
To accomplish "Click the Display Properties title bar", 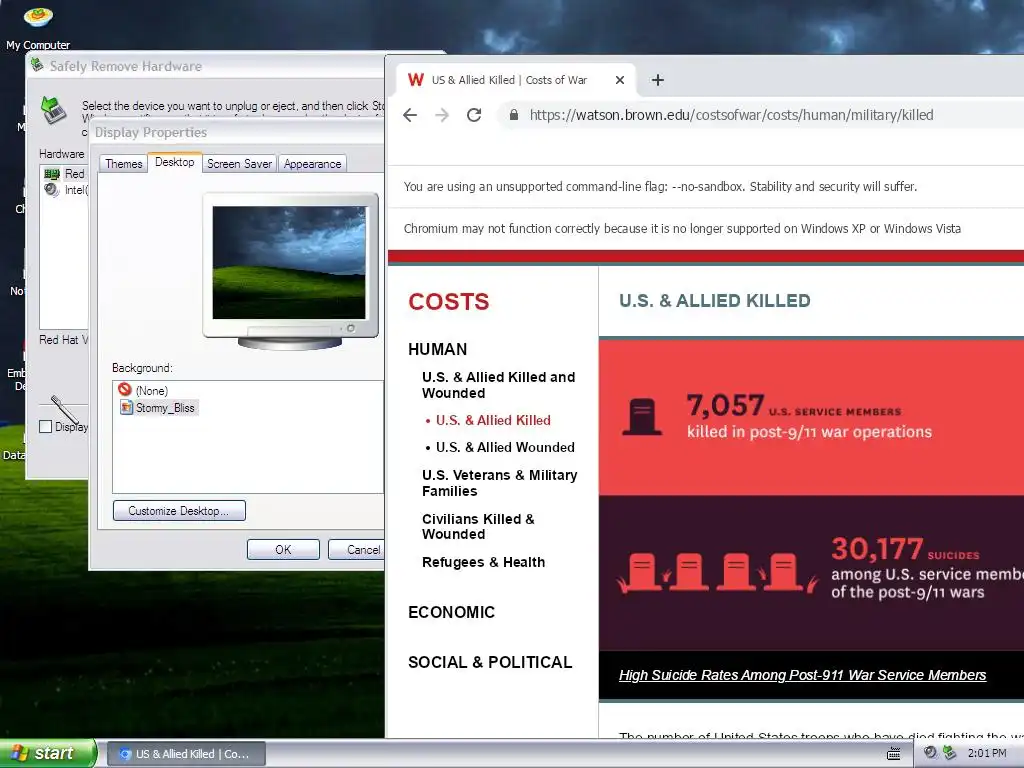I will (236, 132).
